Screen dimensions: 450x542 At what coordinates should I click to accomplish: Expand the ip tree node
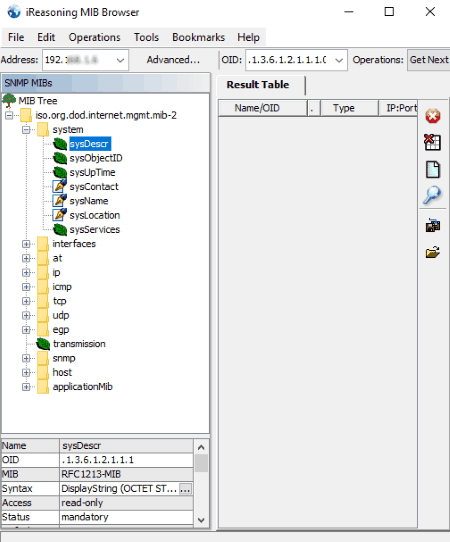[26, 272]
